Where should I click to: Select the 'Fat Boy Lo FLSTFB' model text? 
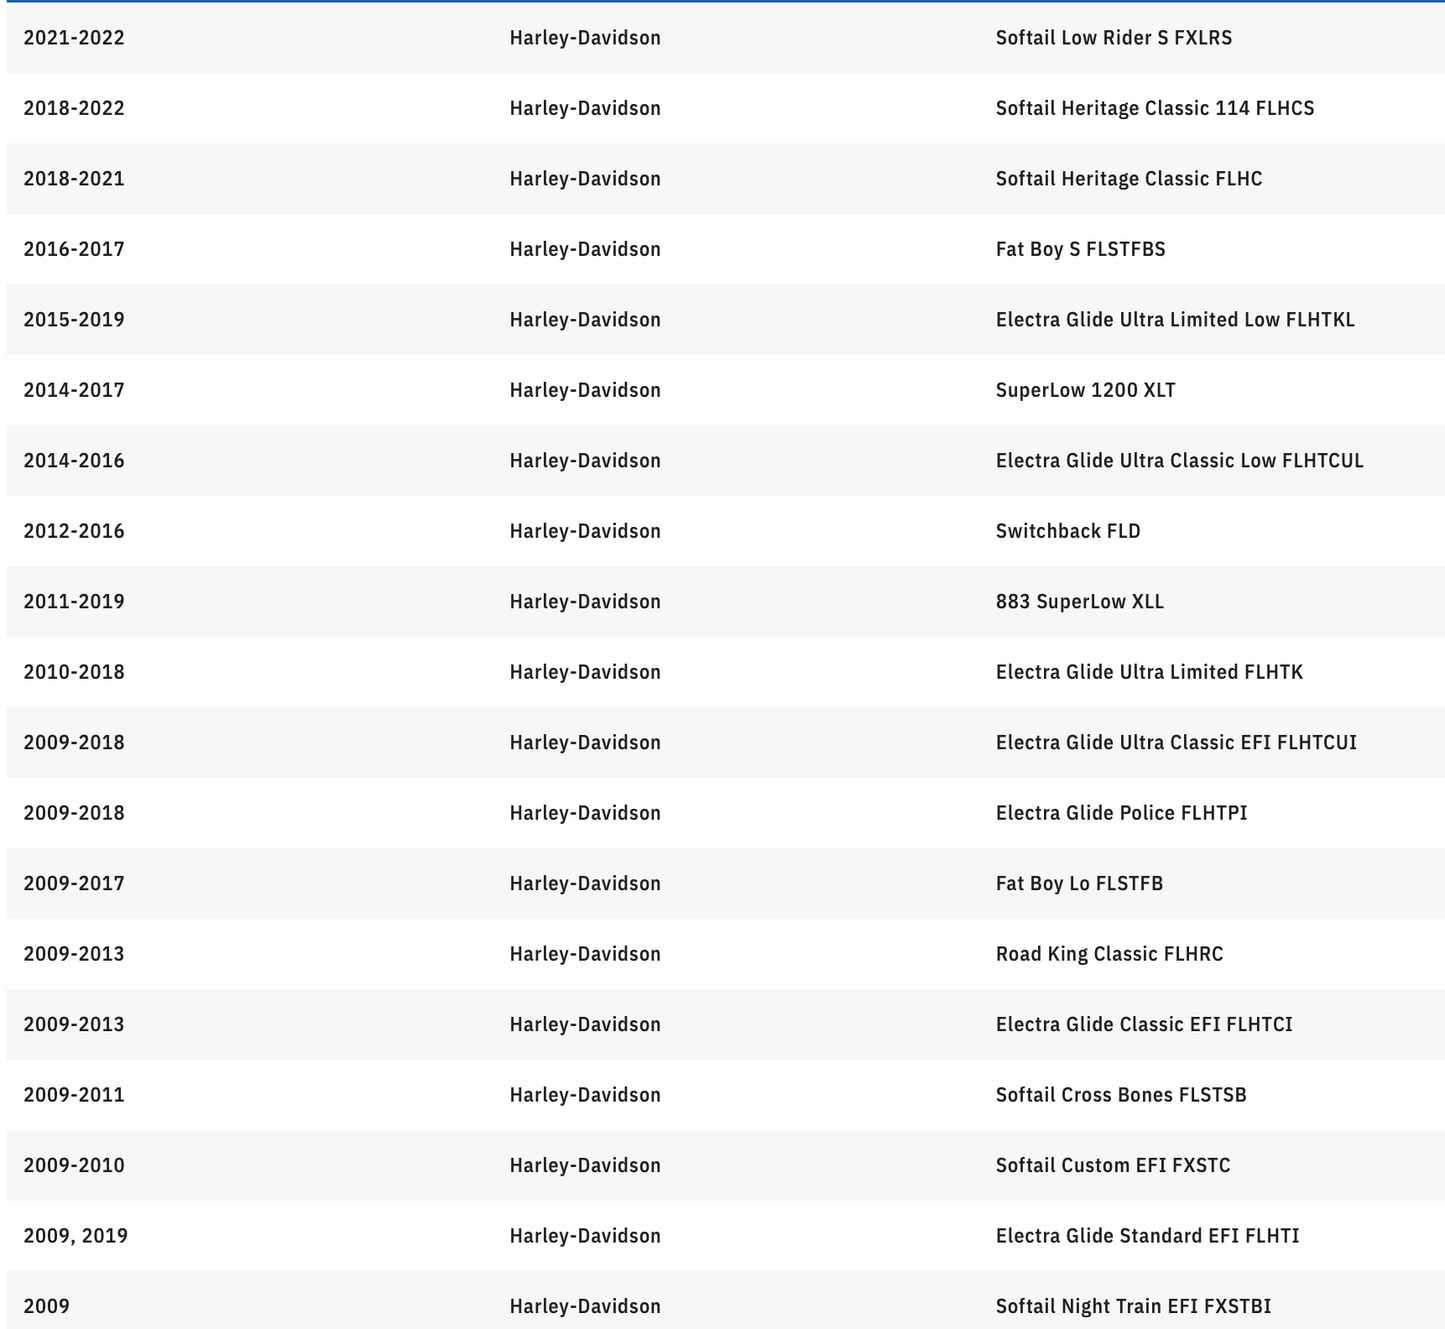(x=1079, y=884)
